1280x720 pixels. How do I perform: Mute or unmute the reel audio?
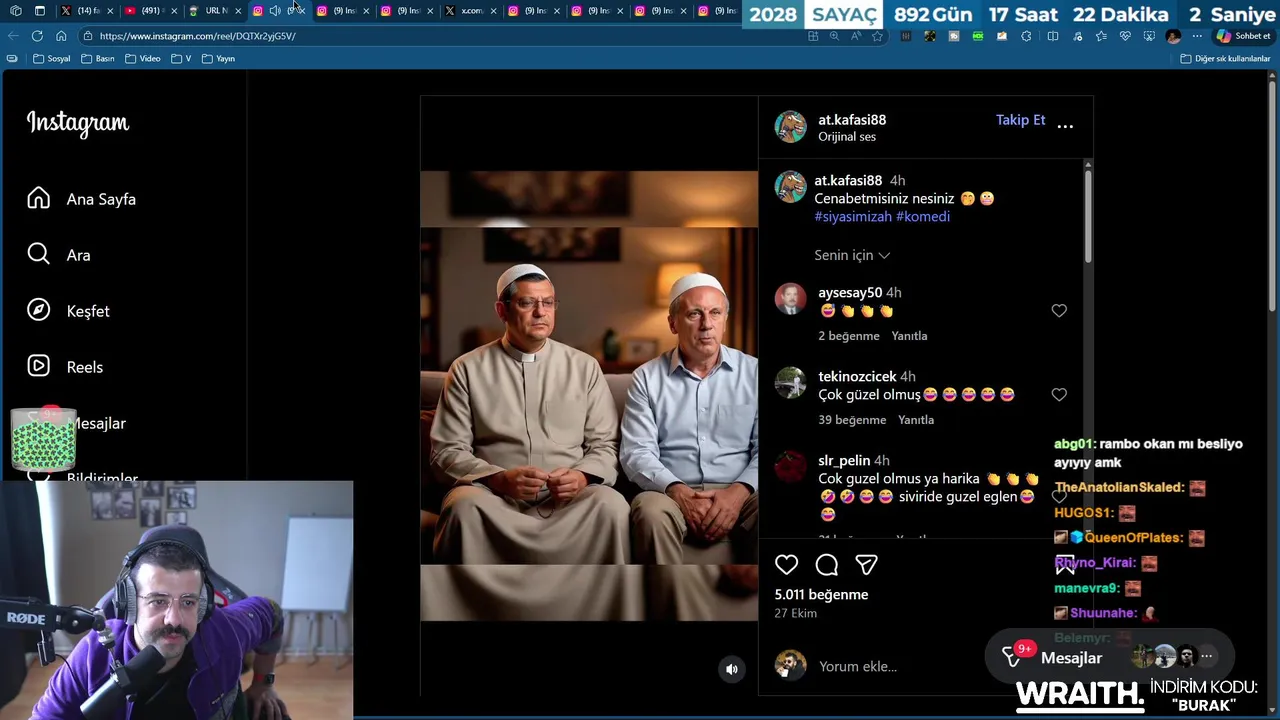click(732, 670)
